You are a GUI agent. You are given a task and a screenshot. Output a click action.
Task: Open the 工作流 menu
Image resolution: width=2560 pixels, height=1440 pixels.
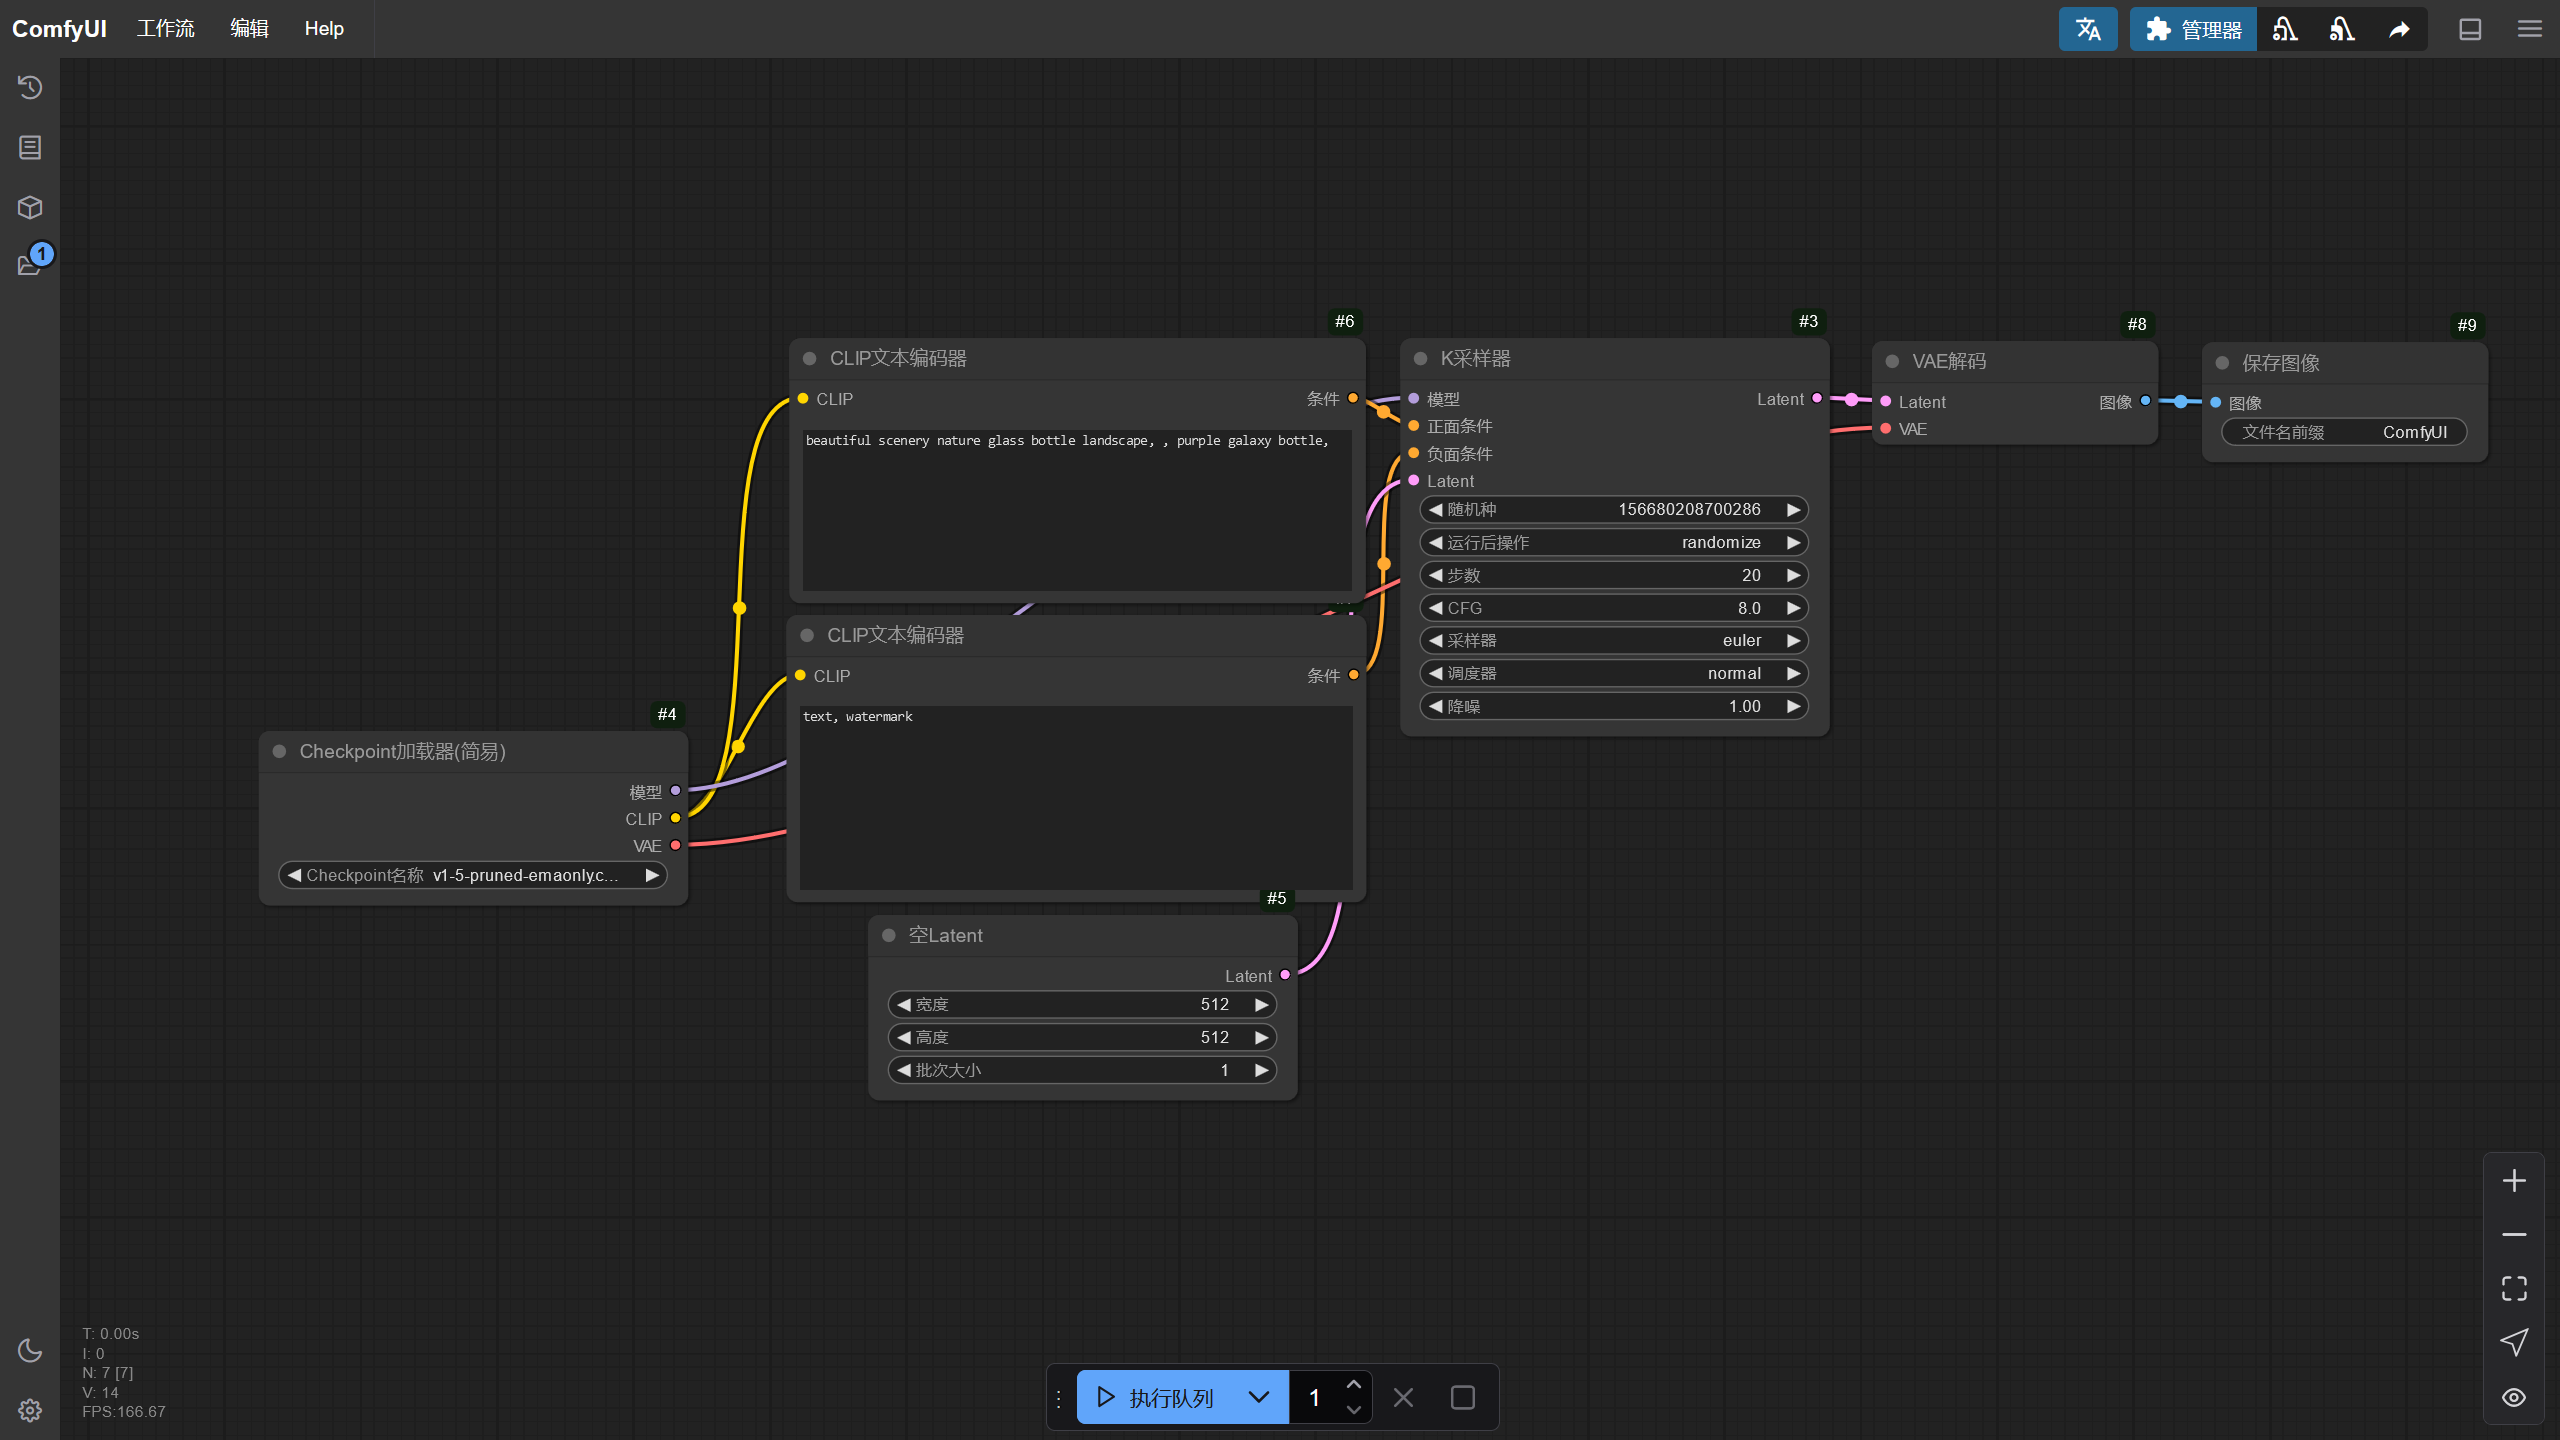[166, 29]
